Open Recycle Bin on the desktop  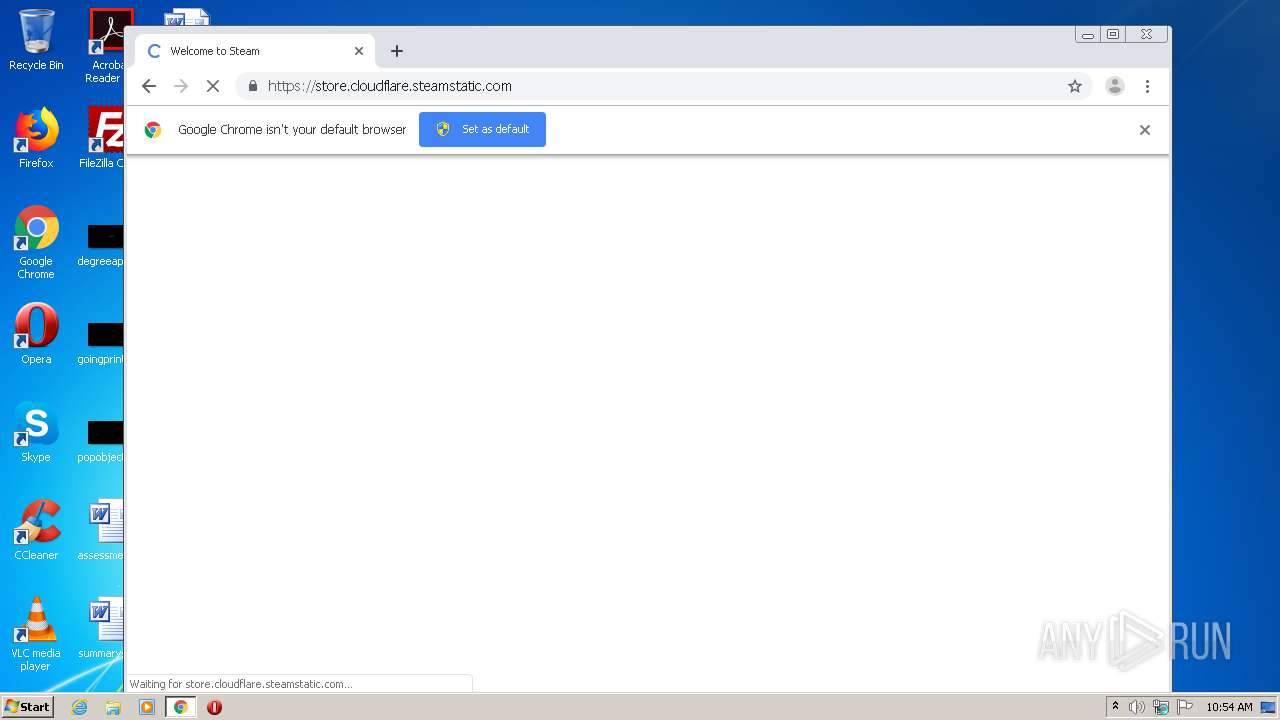pyautogui.click(x=36, y=40)
